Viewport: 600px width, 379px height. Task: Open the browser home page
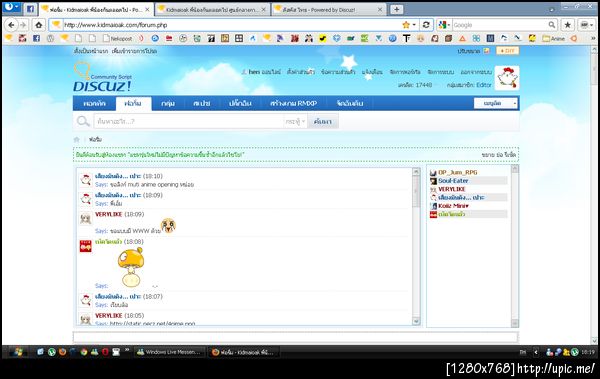[x=39, y=25]
